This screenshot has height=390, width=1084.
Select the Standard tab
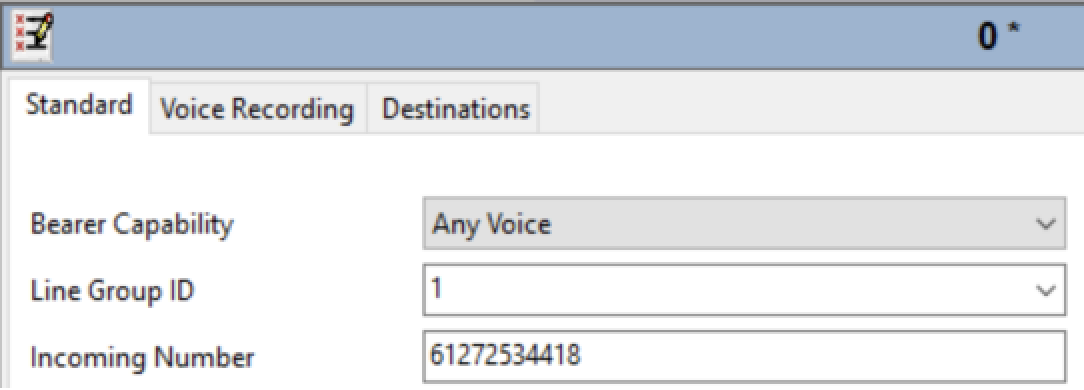[x=79, y=105]
